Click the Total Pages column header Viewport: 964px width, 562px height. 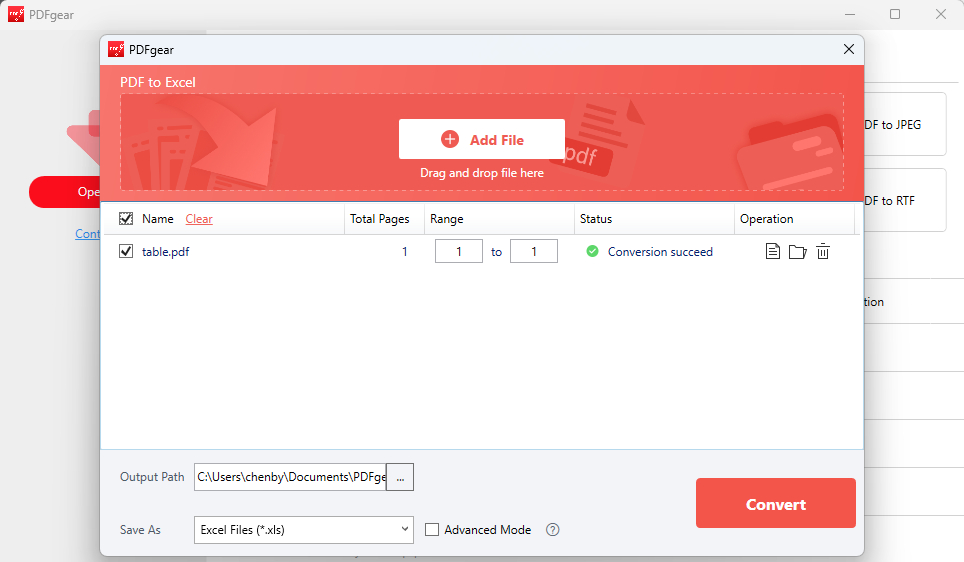[379, 219]
